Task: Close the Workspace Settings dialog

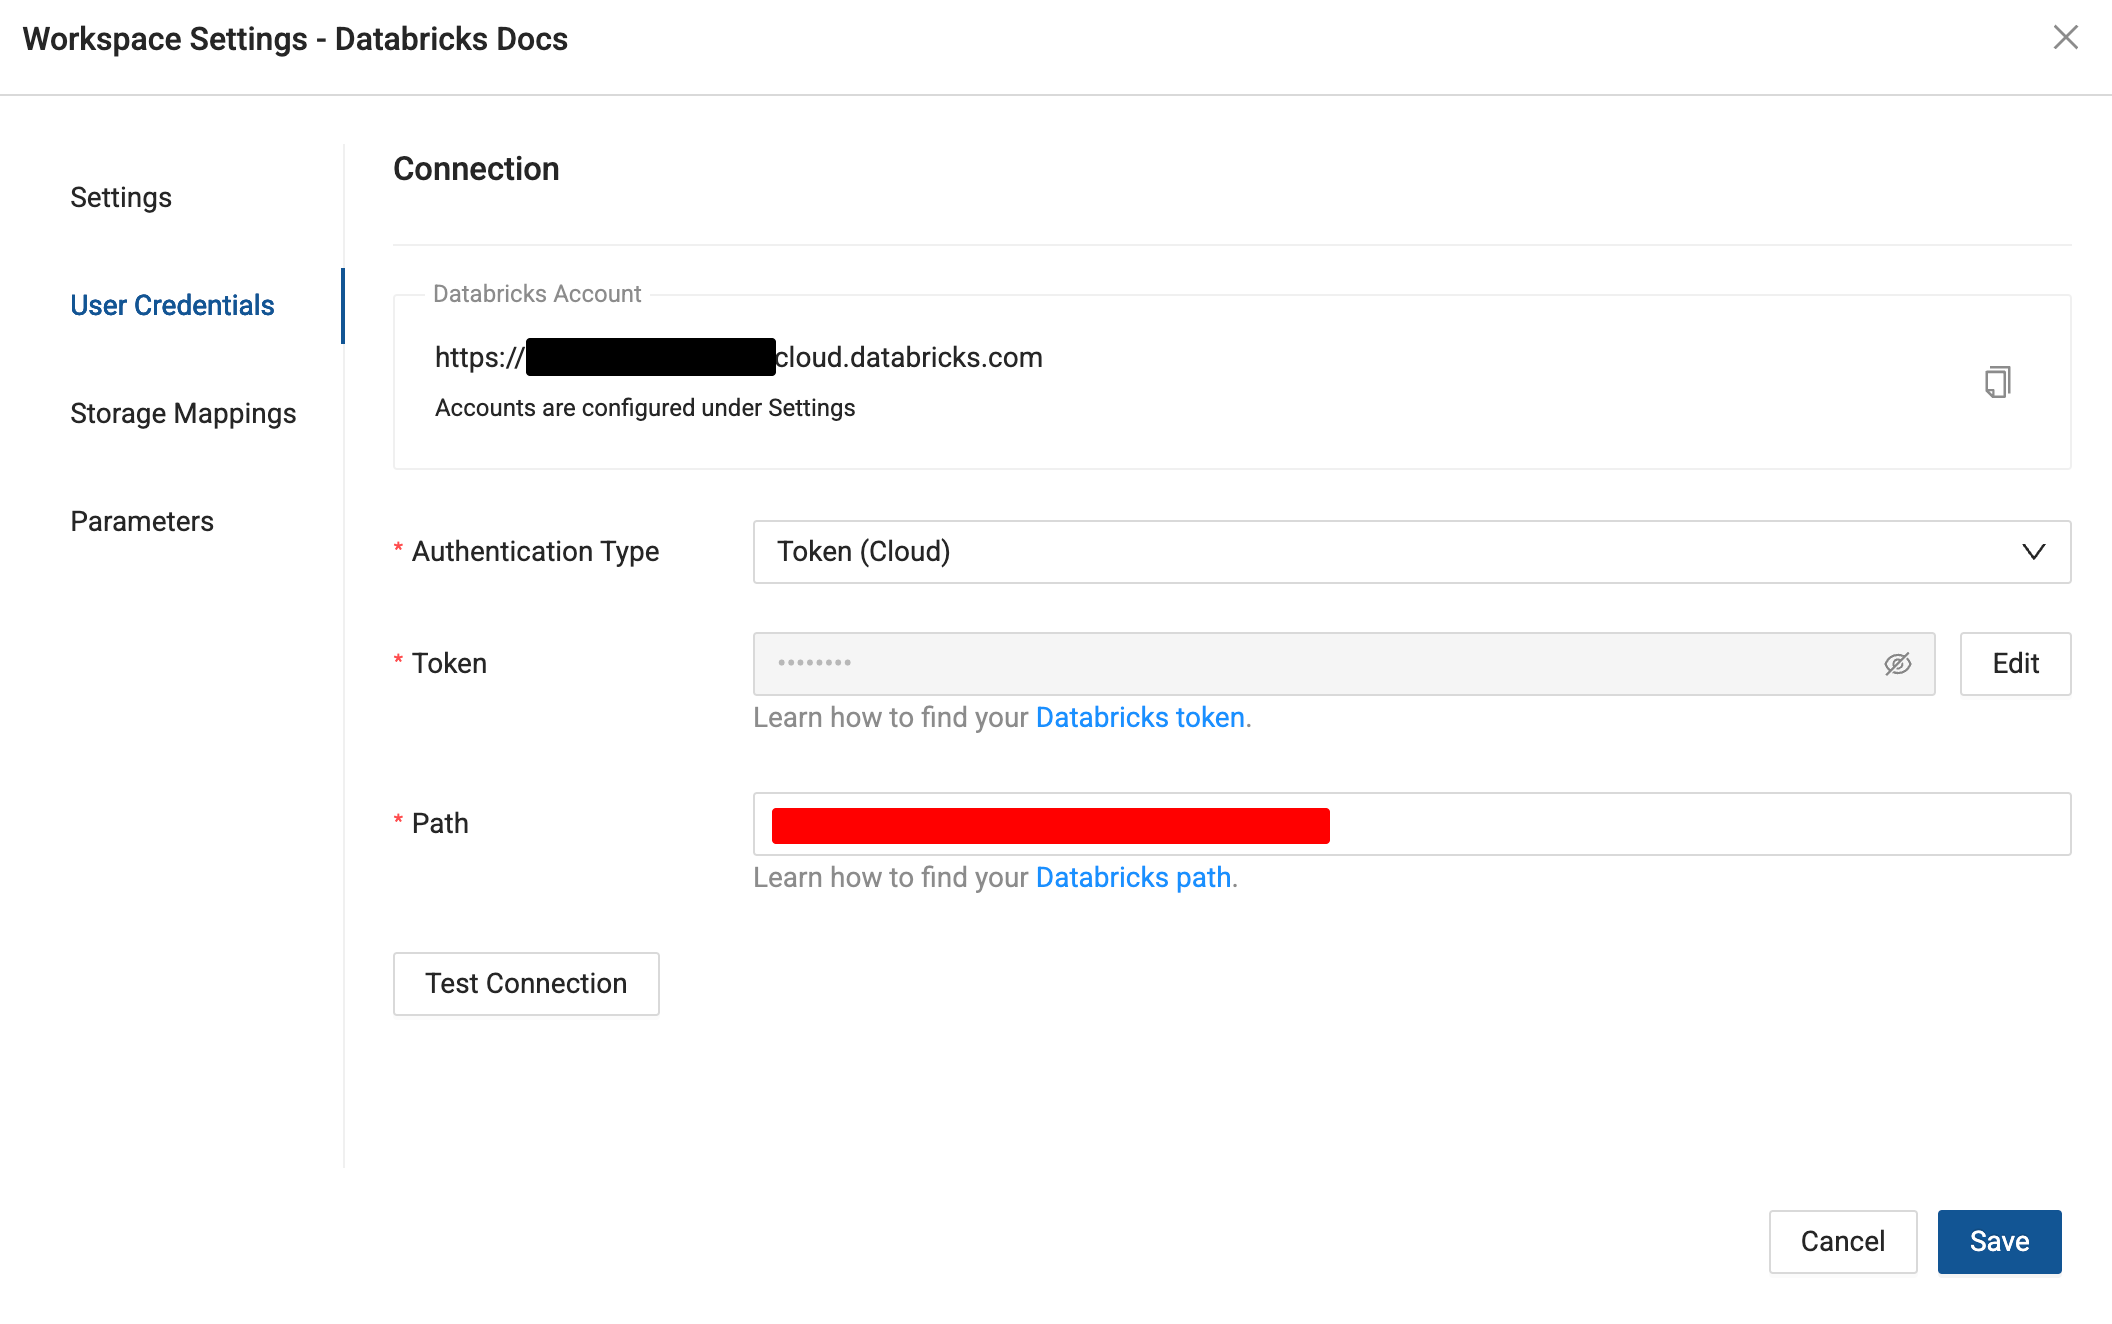Action: 2065,38
